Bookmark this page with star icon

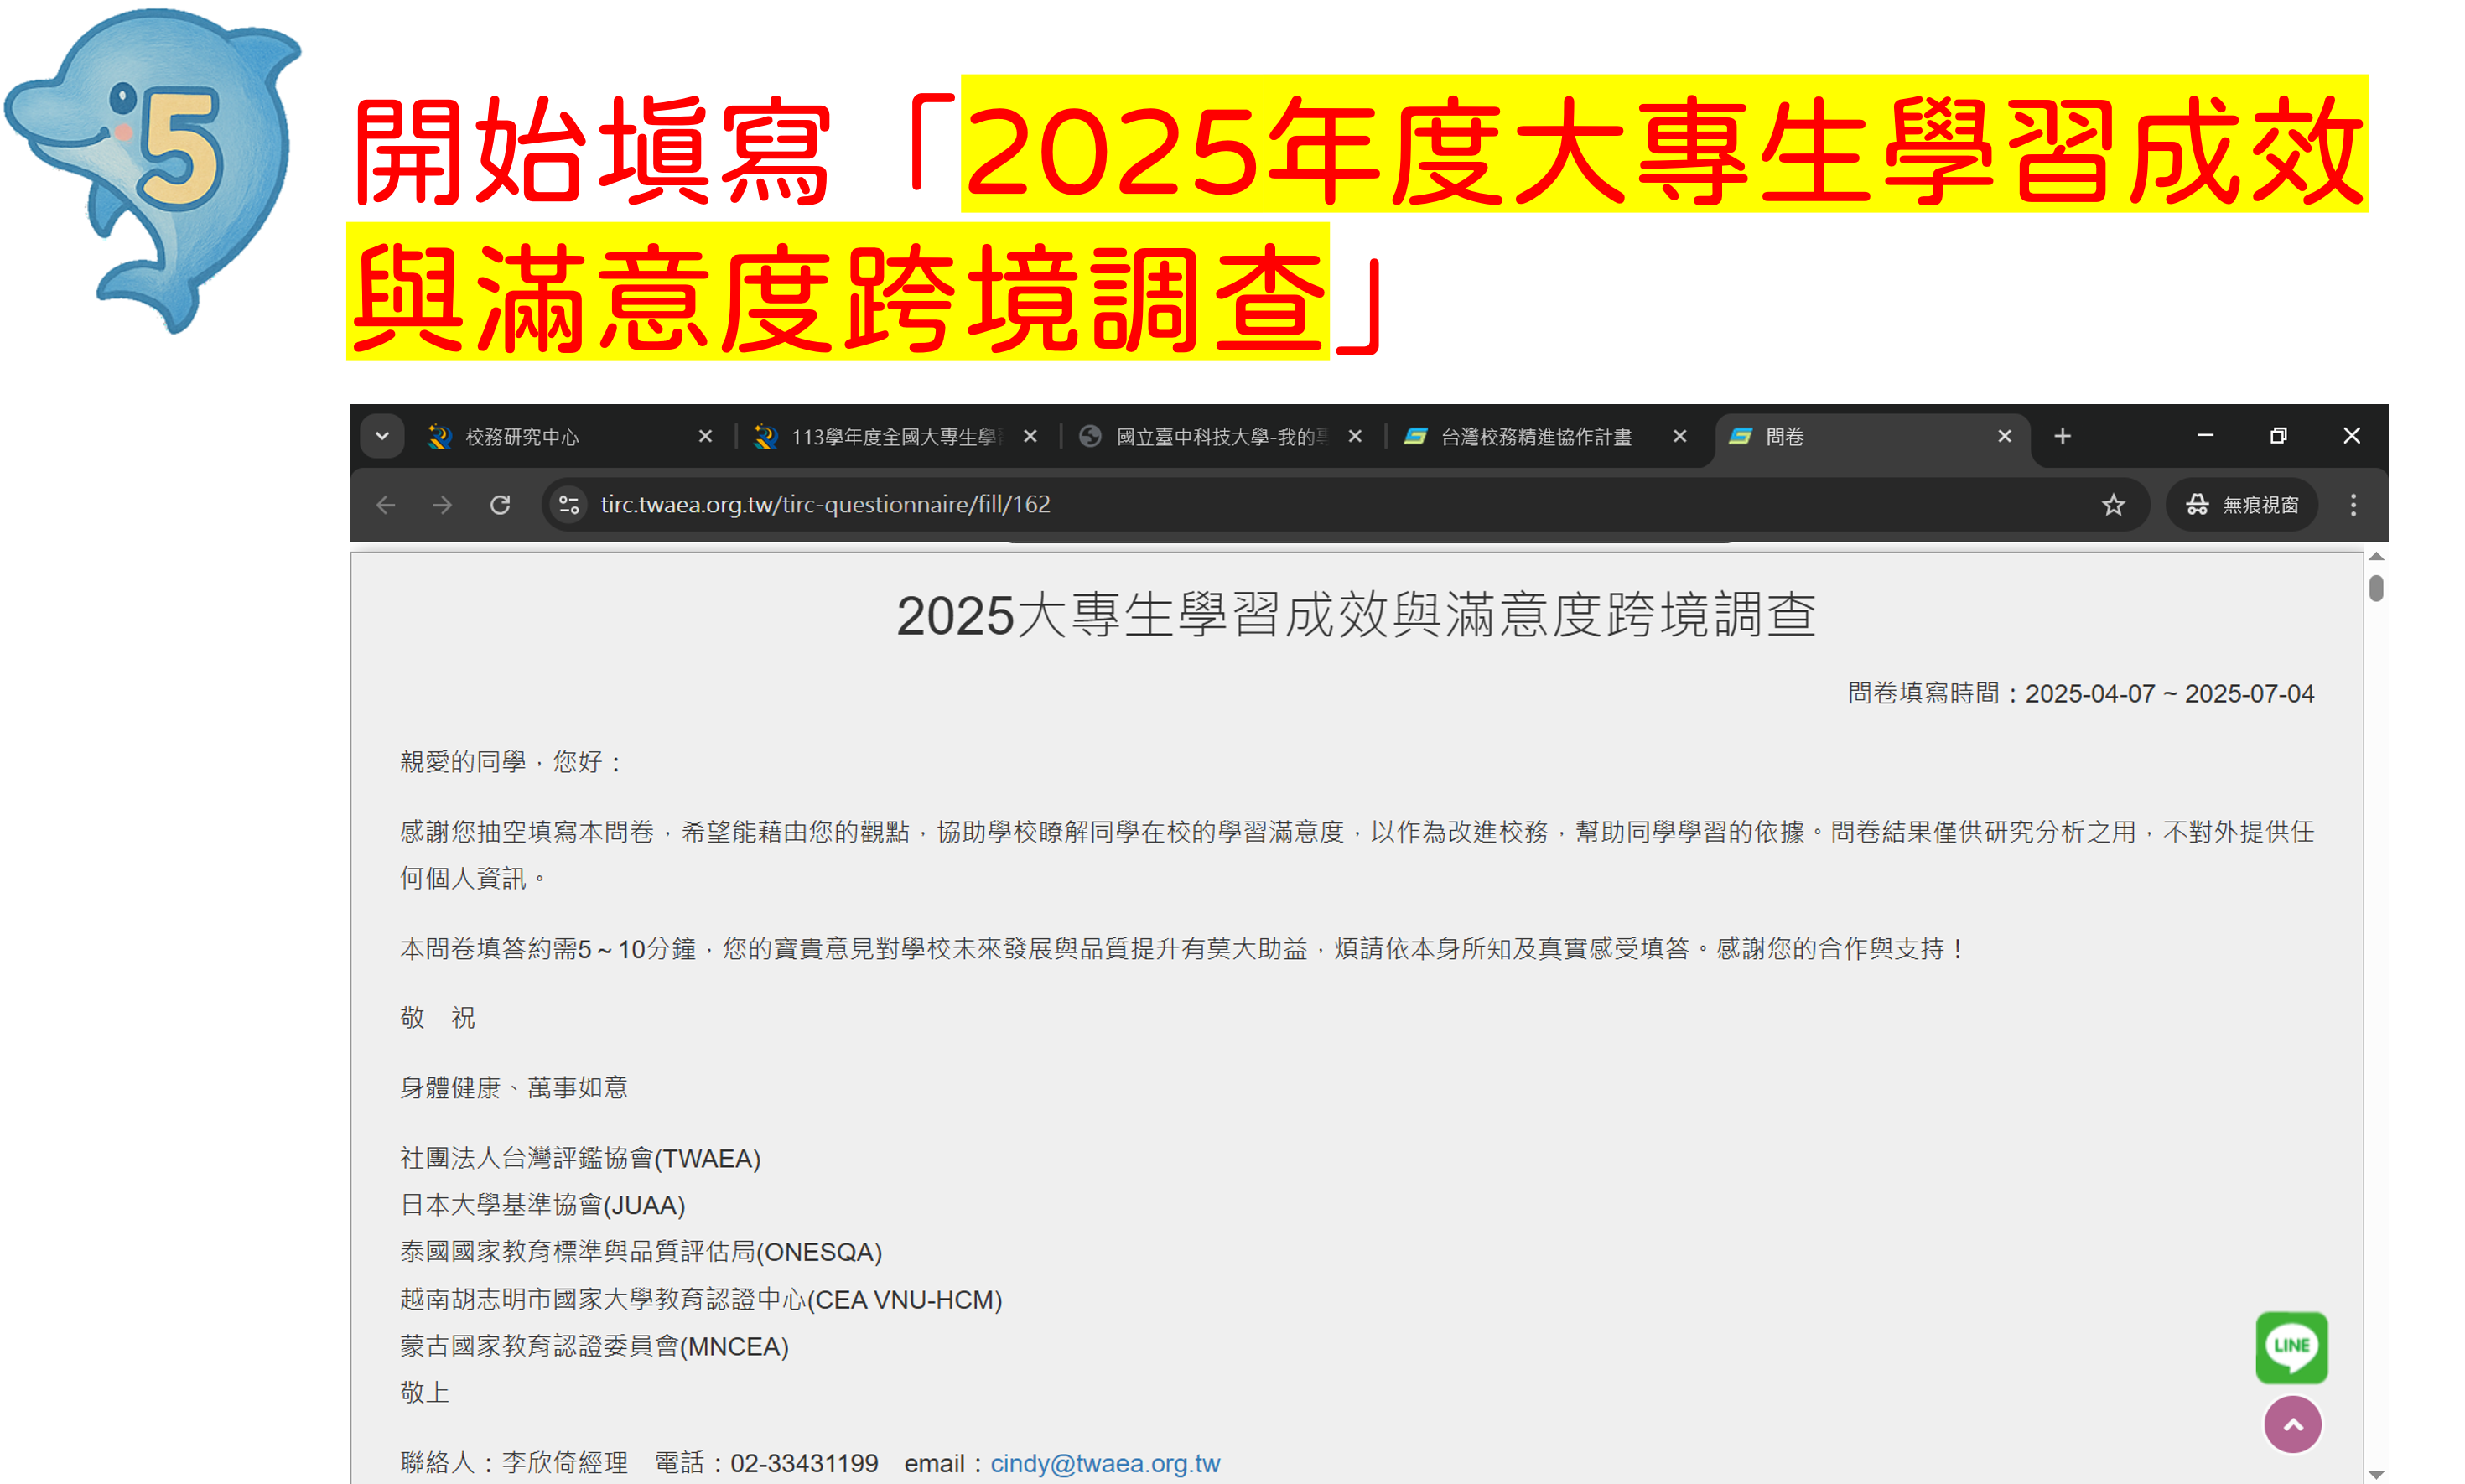[2112, 505]
